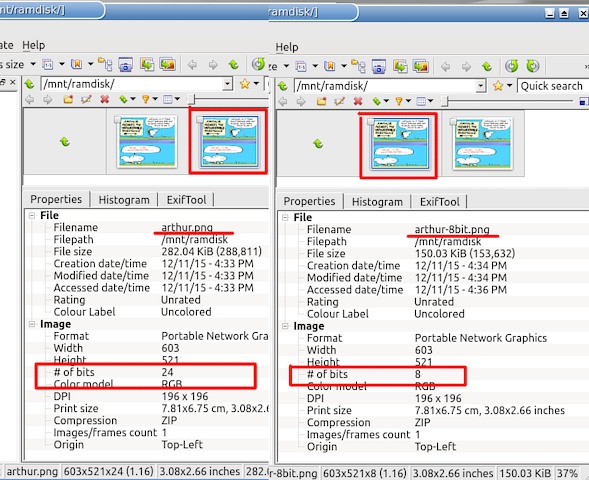Open the Help menu in left window
This screenshot has height=480, width=589.
point(33,45)
